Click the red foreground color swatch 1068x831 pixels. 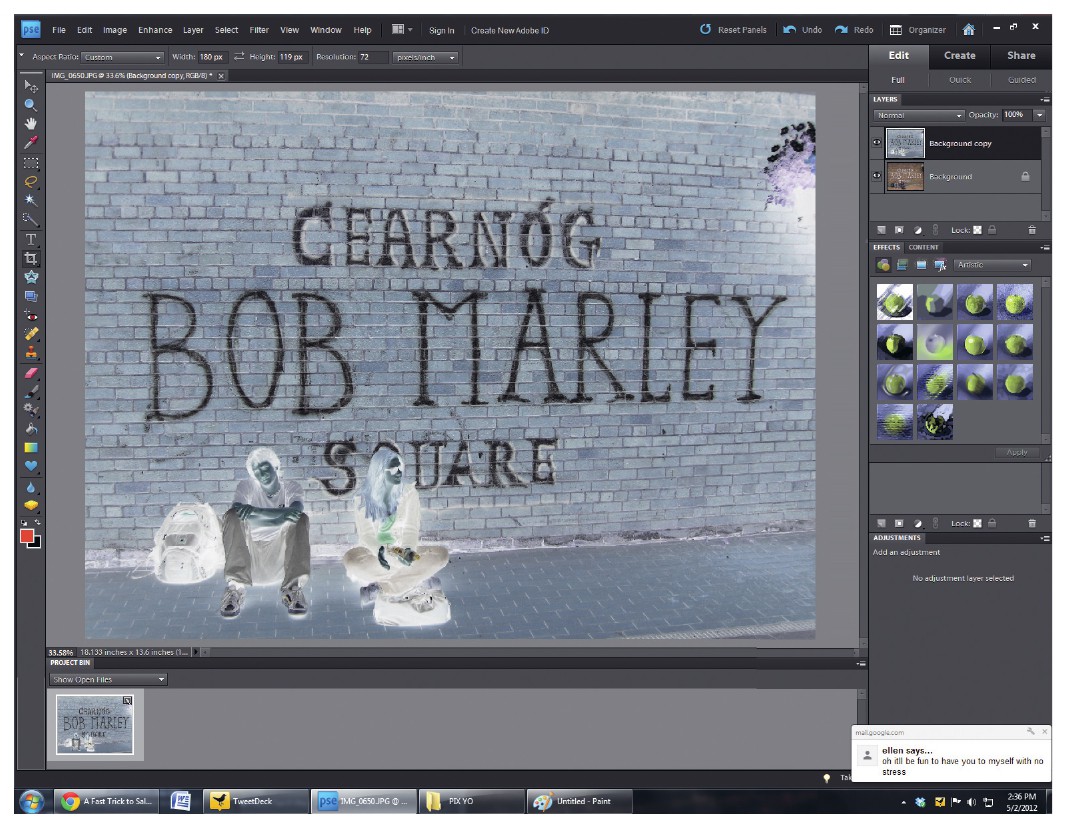pos(27,536)
